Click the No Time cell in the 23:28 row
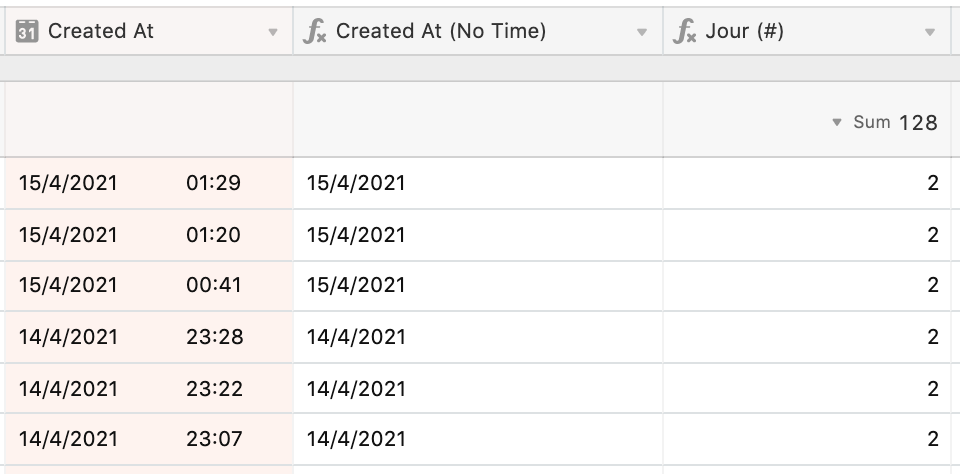Screen dimensions: 960x474 478,337
